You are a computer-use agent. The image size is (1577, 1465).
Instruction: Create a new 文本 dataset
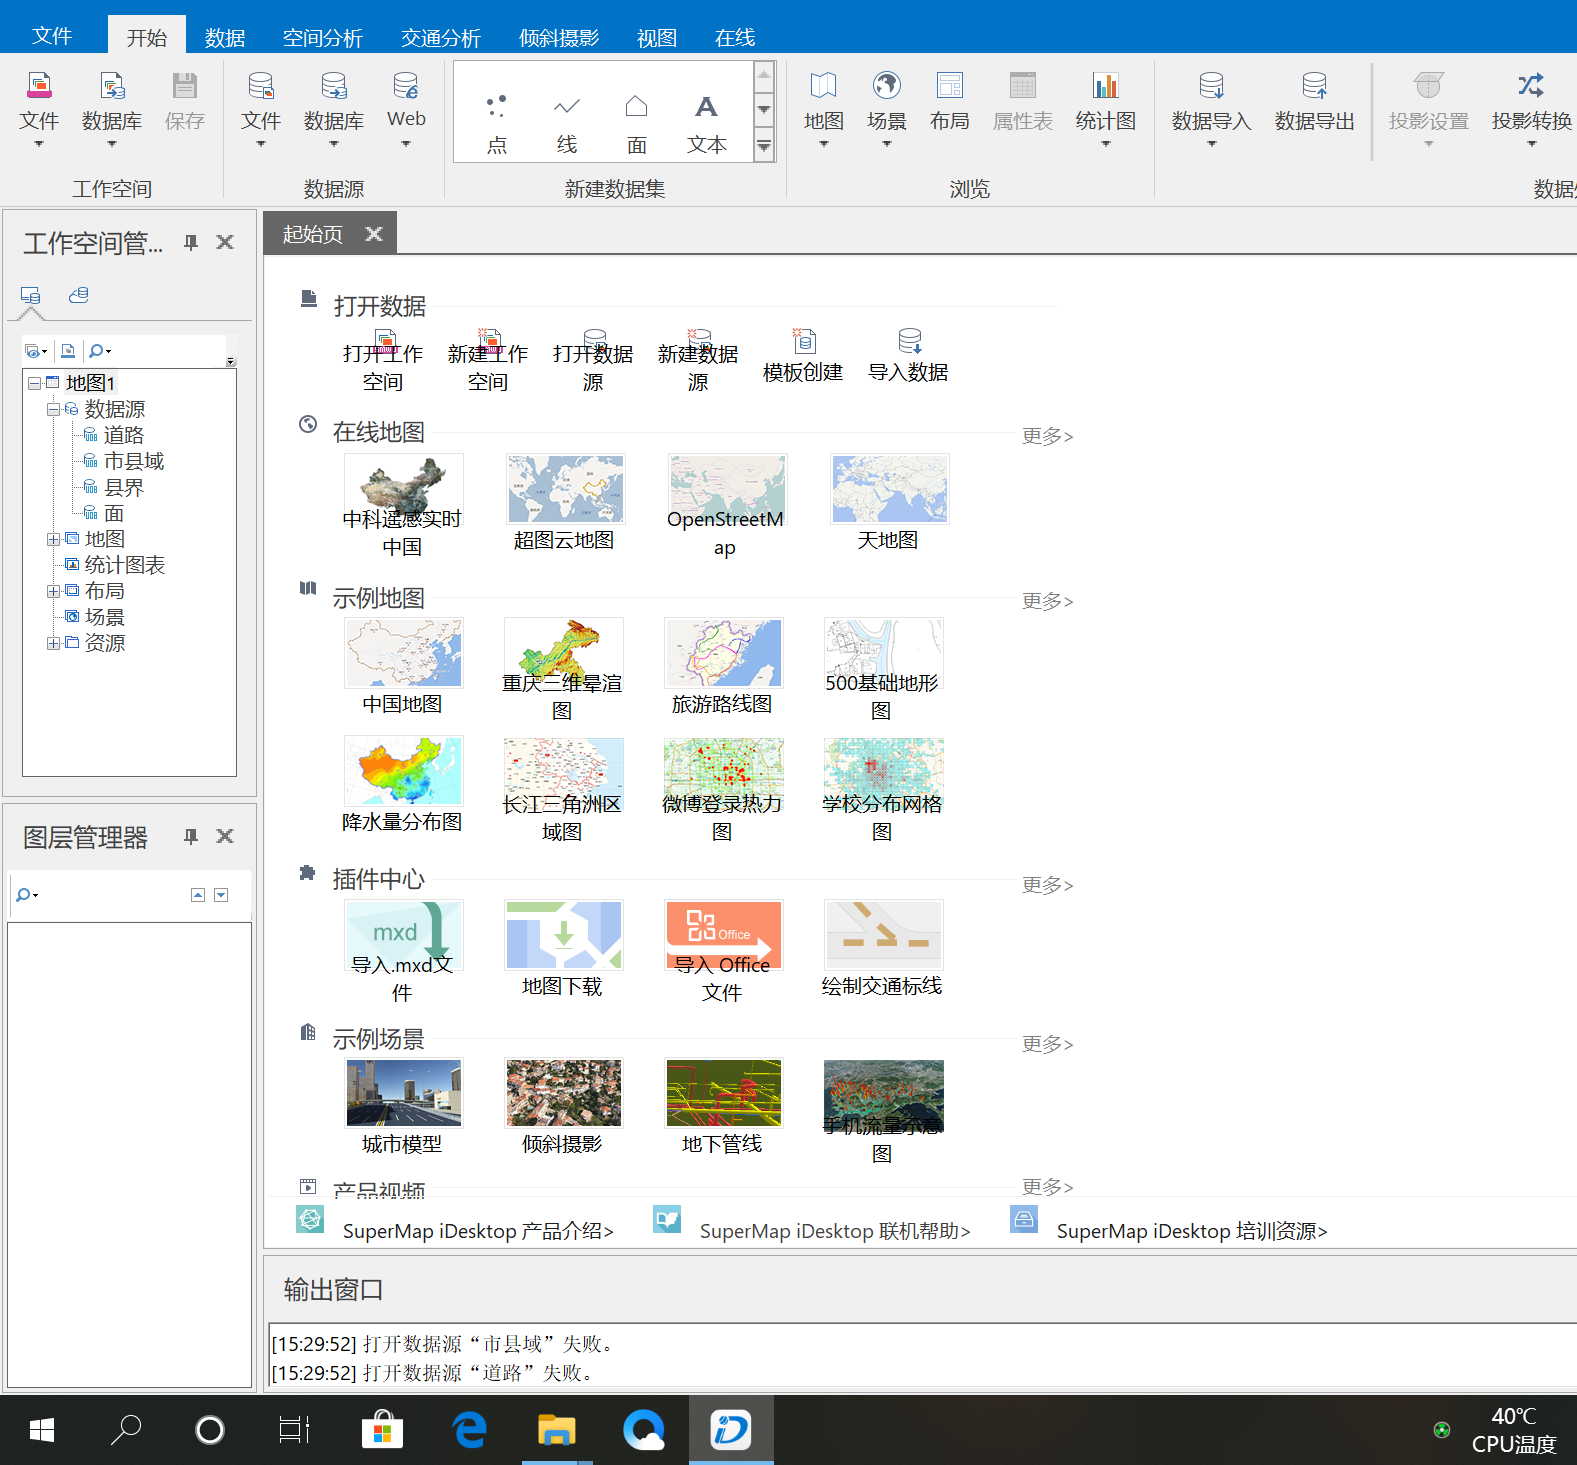[x=707, y=124]
